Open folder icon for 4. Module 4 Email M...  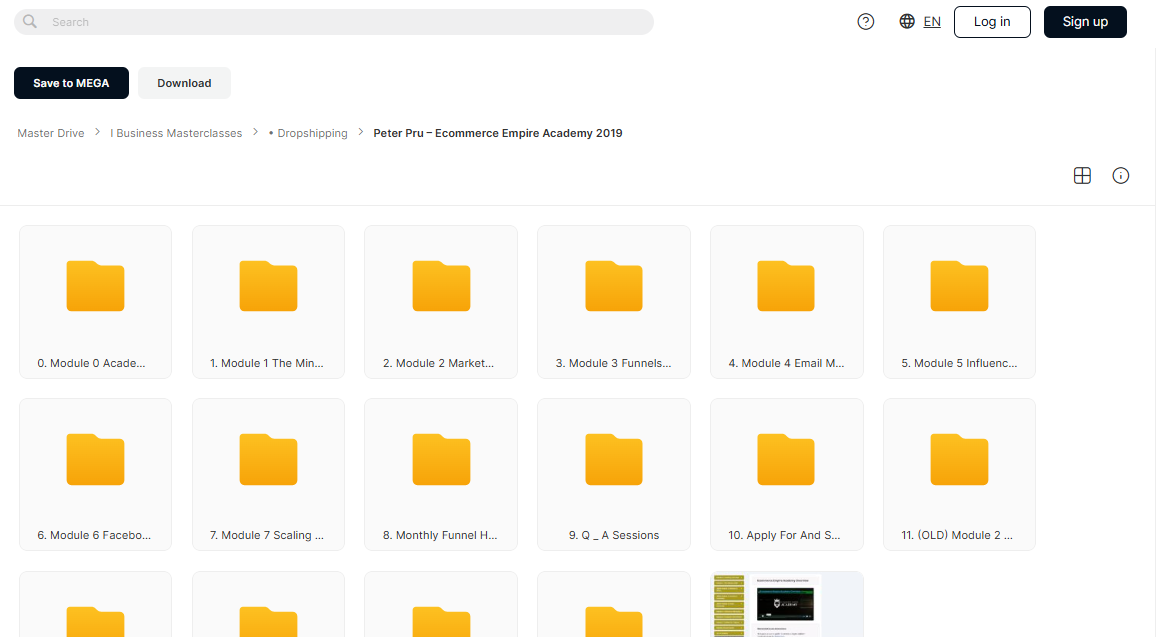(x=786, y=286)
